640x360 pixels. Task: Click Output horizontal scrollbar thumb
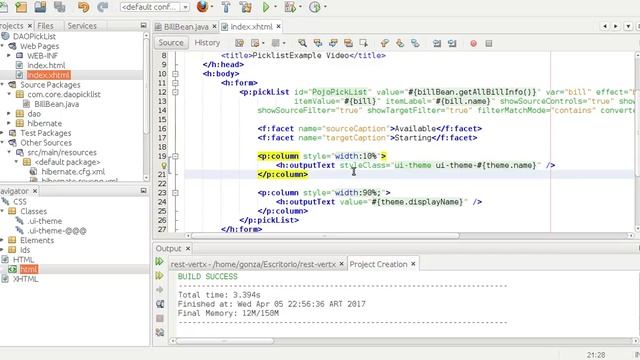(x=225, y=341)
